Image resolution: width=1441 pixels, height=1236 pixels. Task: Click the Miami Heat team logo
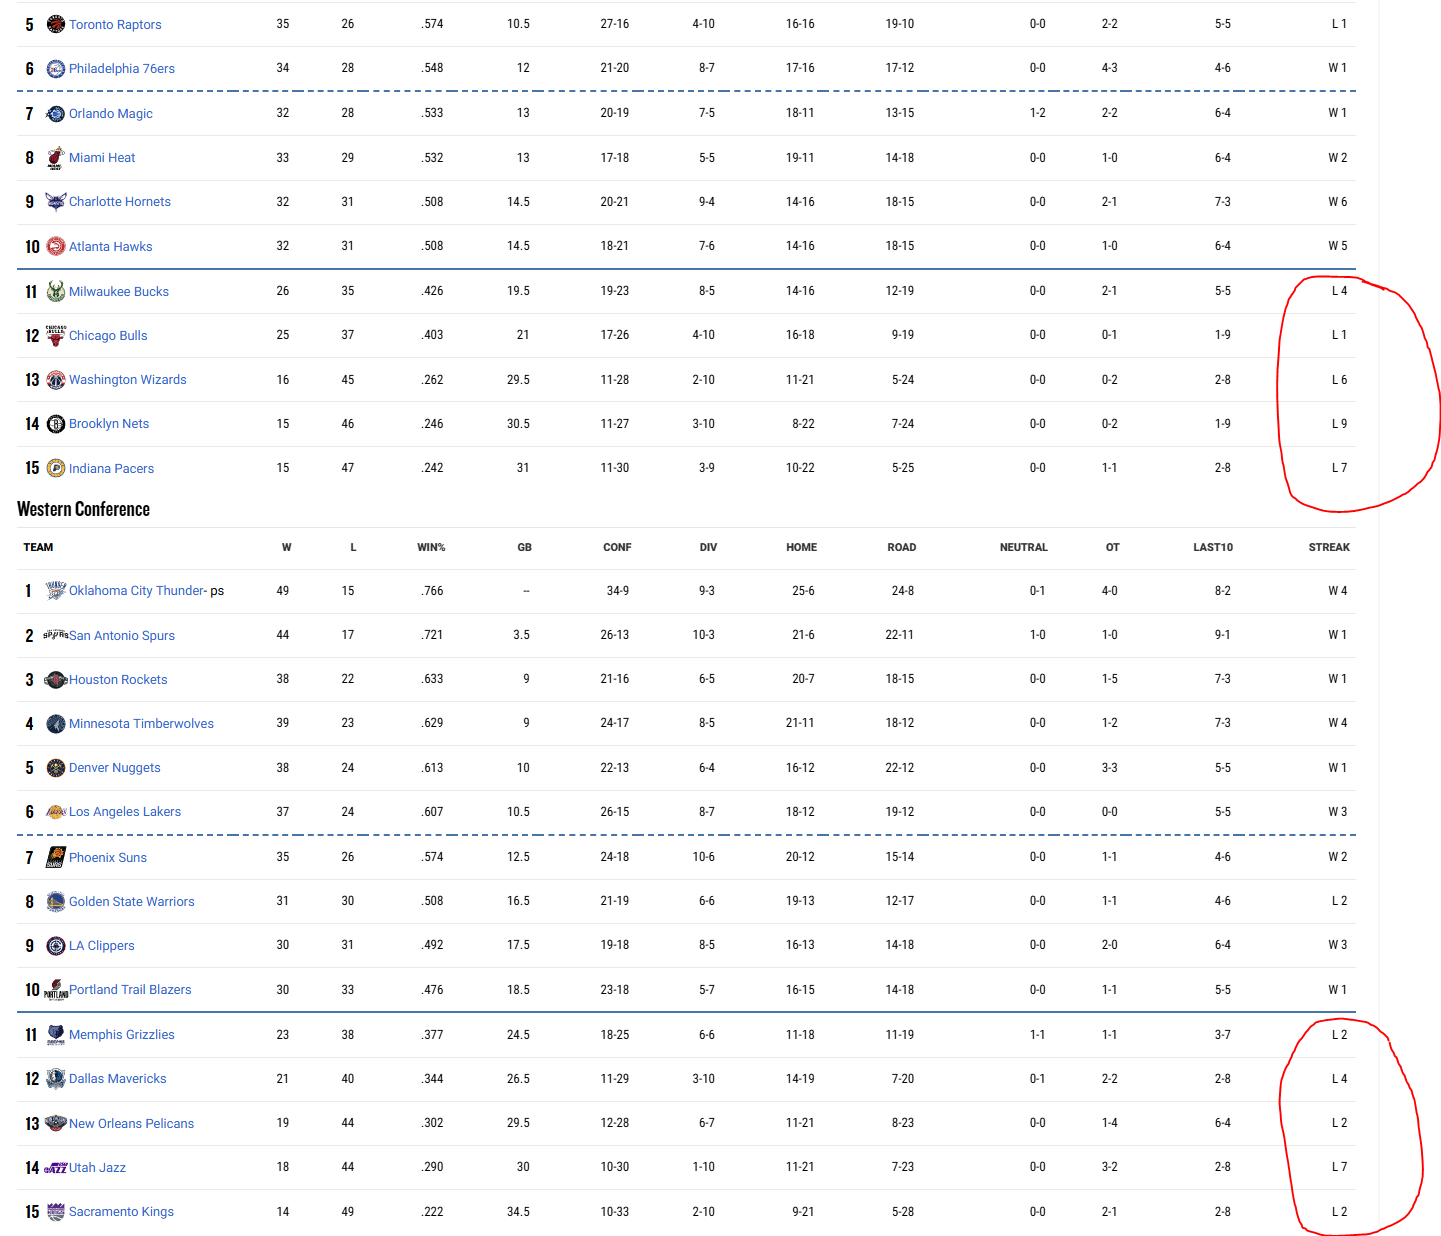(x=56, y=157)
